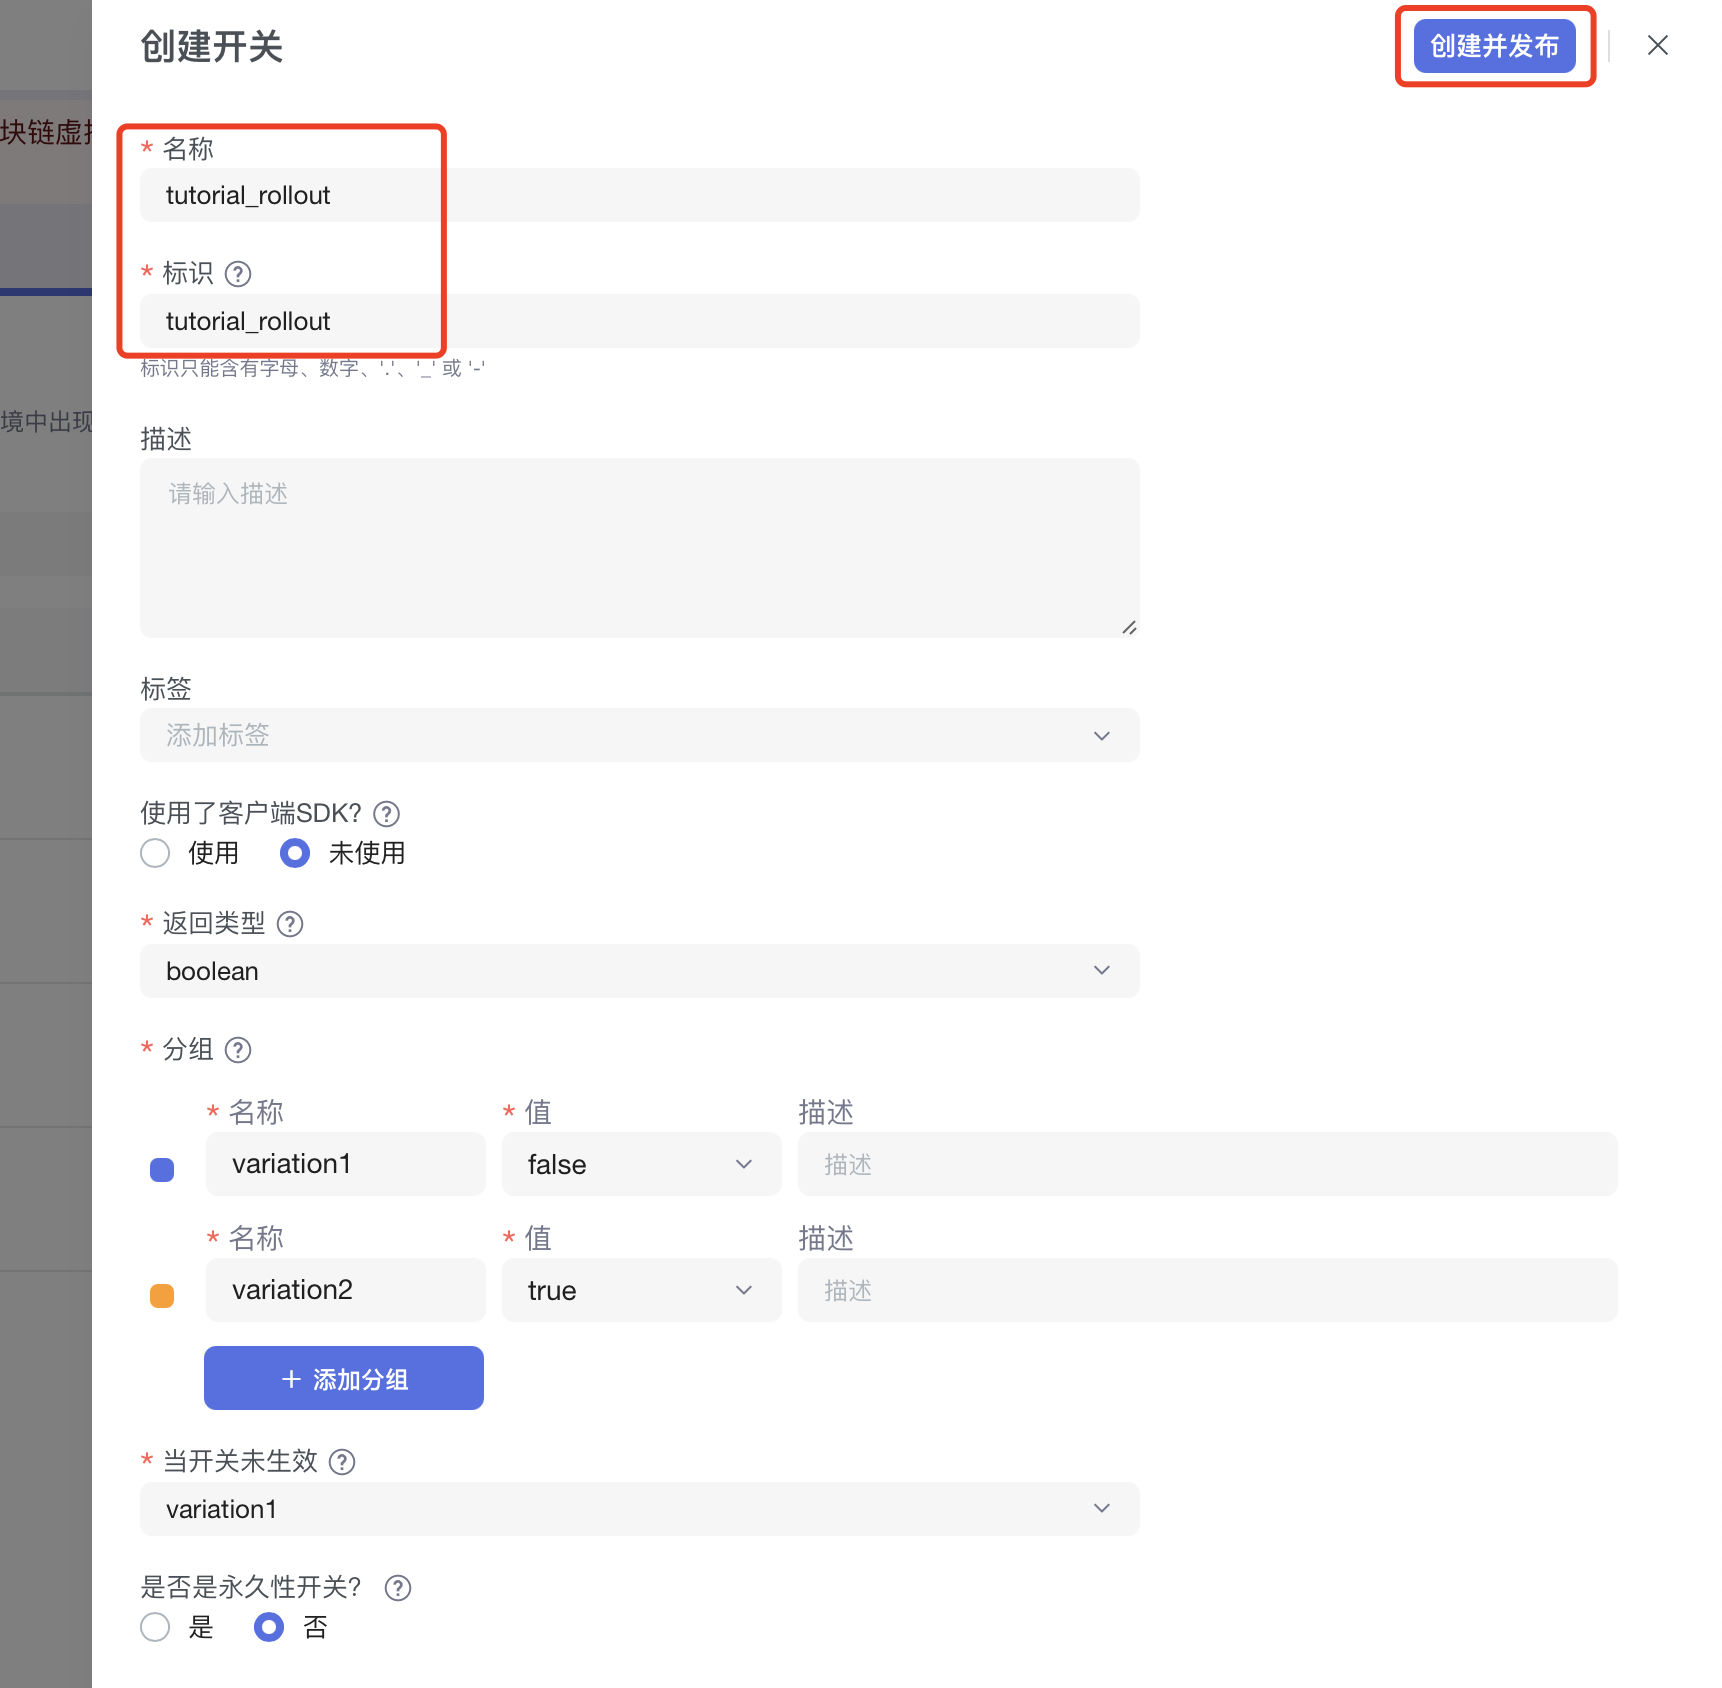Click help icon next to 分组 label

tap(238, 1050)
